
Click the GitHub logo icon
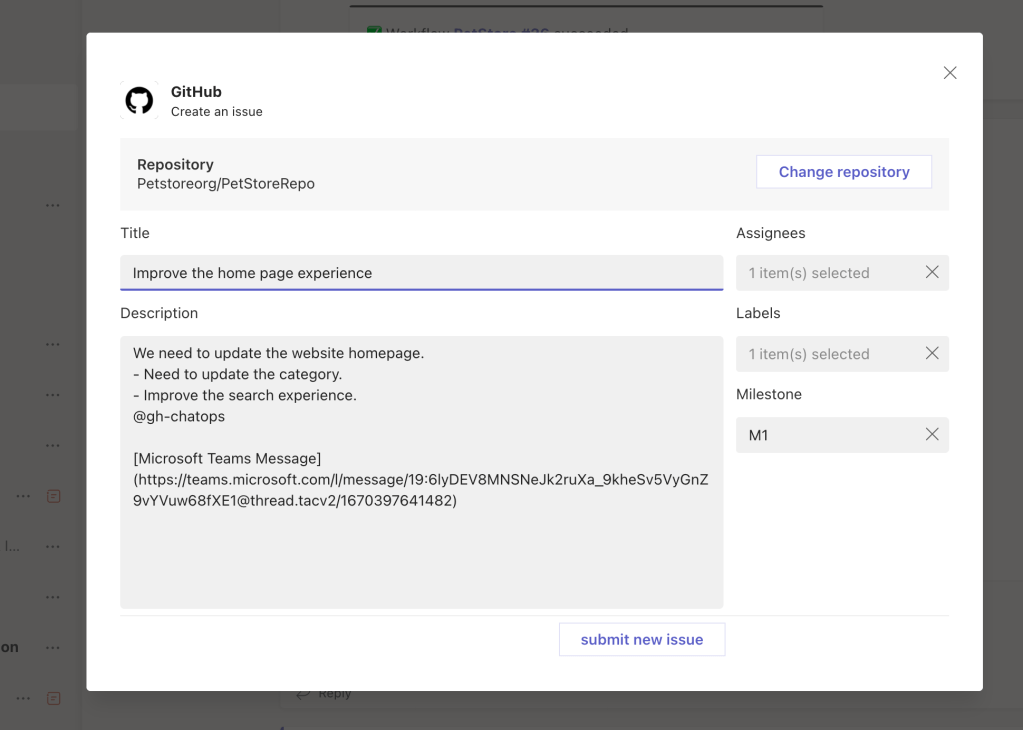coord(139,100)
